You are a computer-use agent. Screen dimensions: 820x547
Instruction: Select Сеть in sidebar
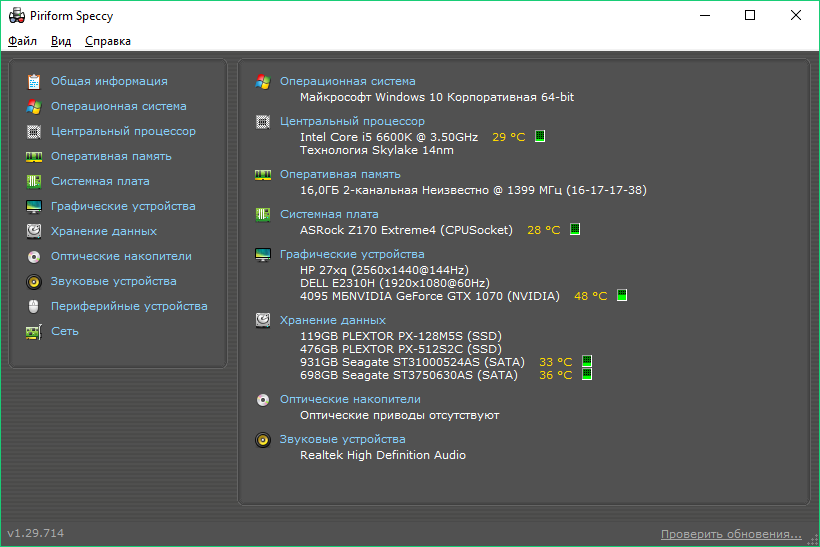[x=65, y=331]
